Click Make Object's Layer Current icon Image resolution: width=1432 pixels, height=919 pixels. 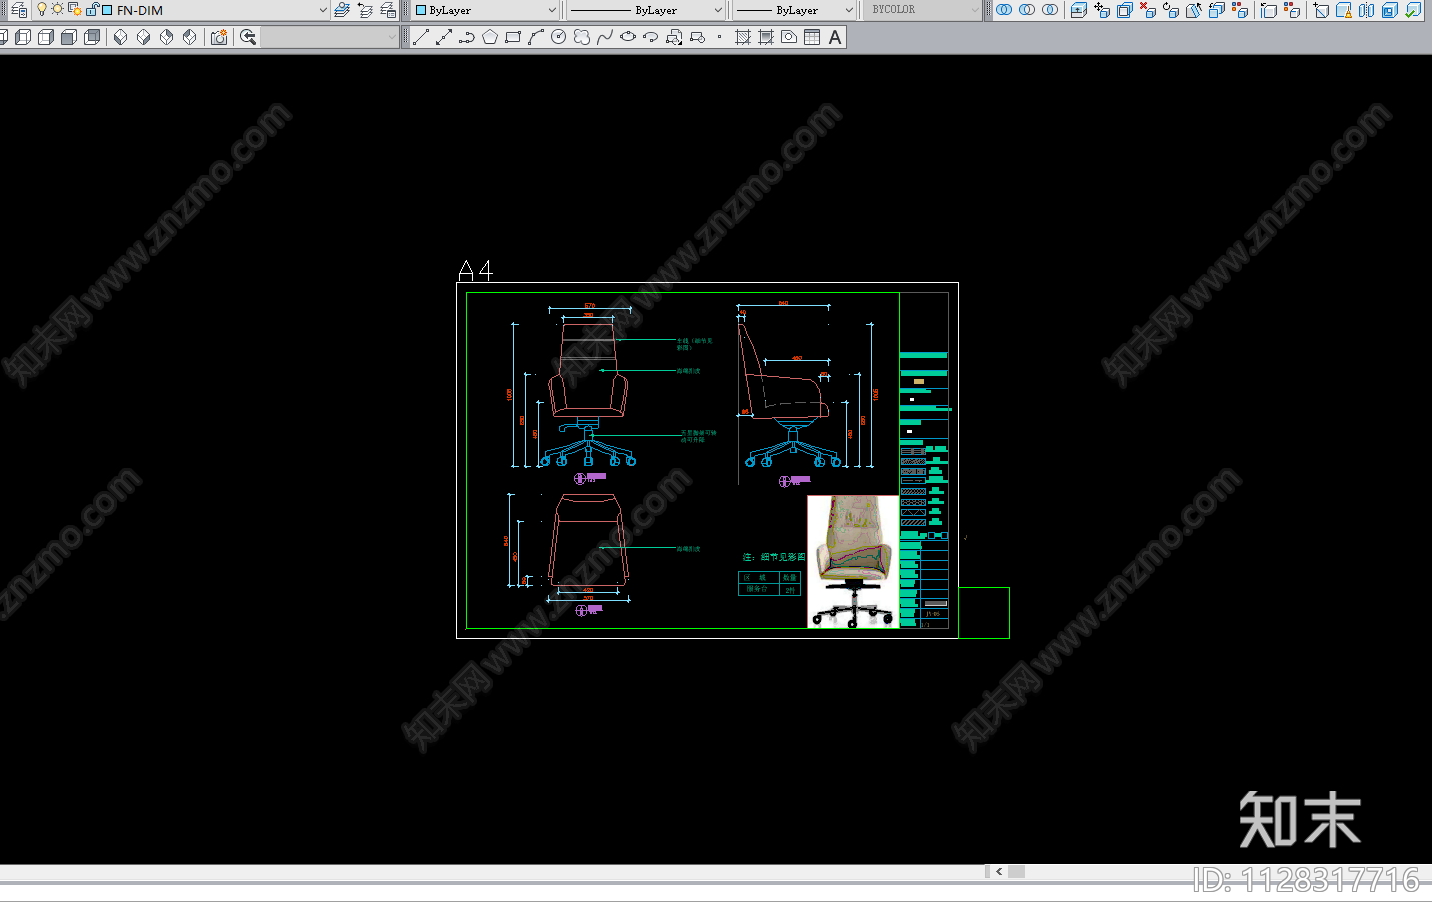coord(342,10)
